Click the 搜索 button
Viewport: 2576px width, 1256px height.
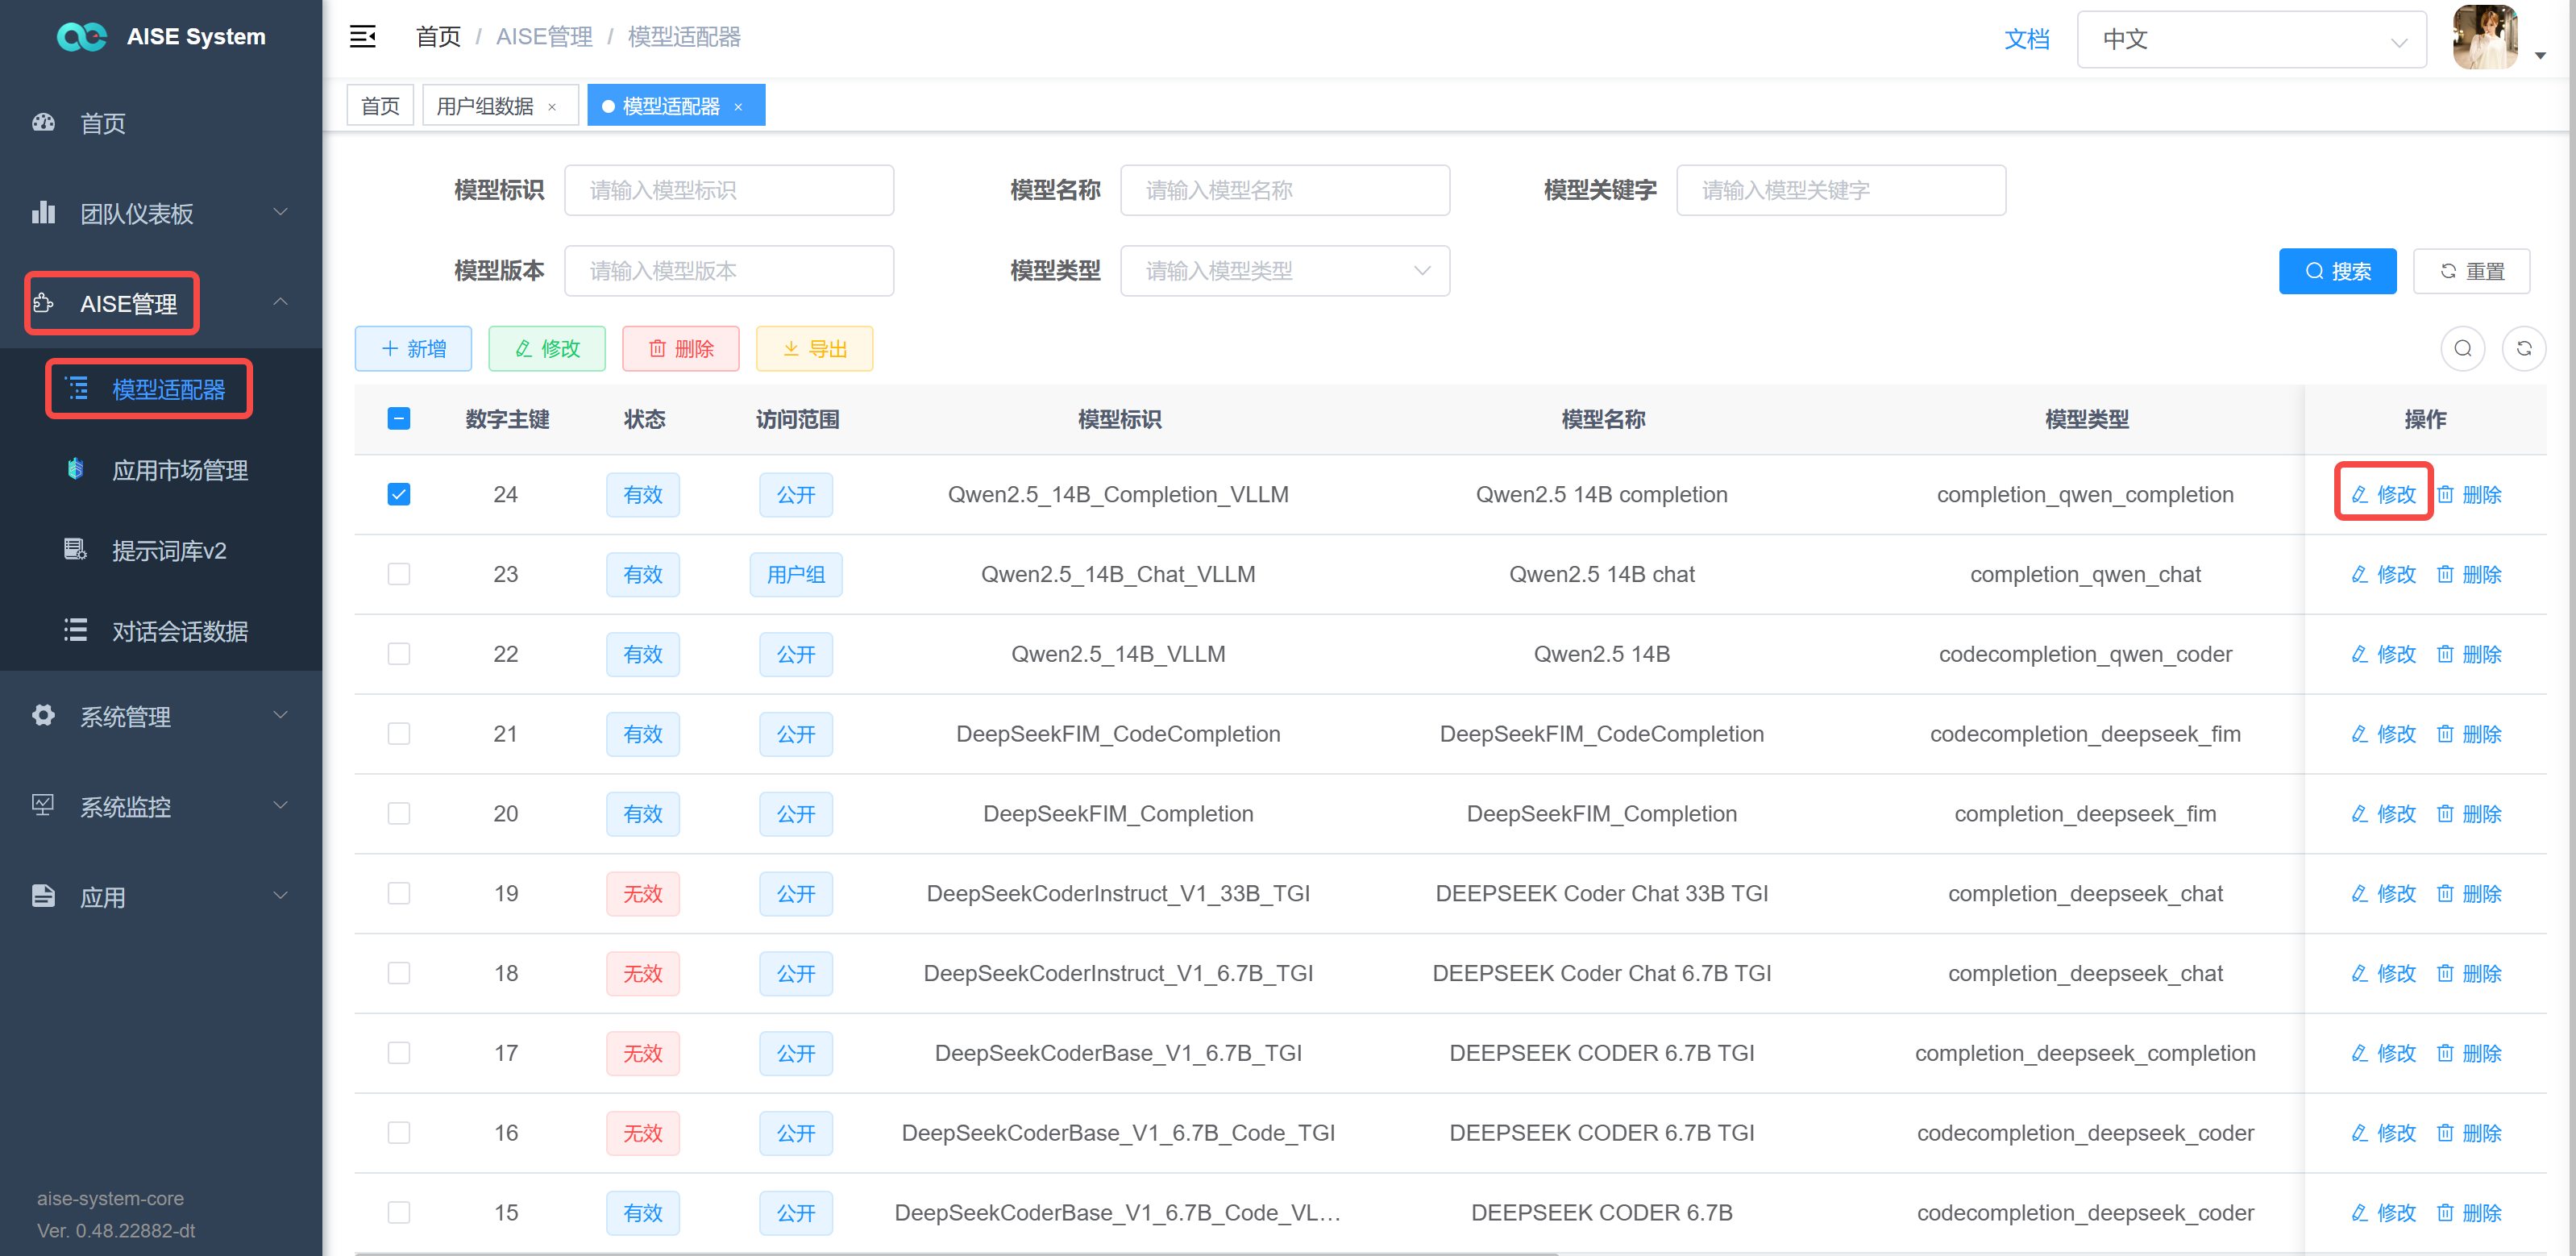[x=2337, y=271]
